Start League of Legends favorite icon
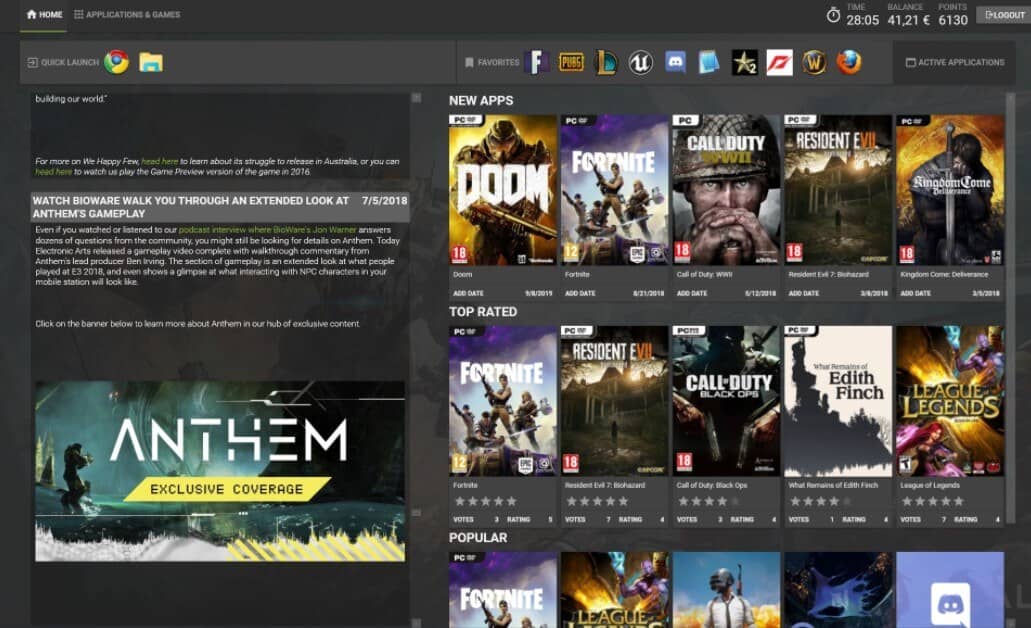The width and height of the screenshot is (1031, 628). (606, 62)
